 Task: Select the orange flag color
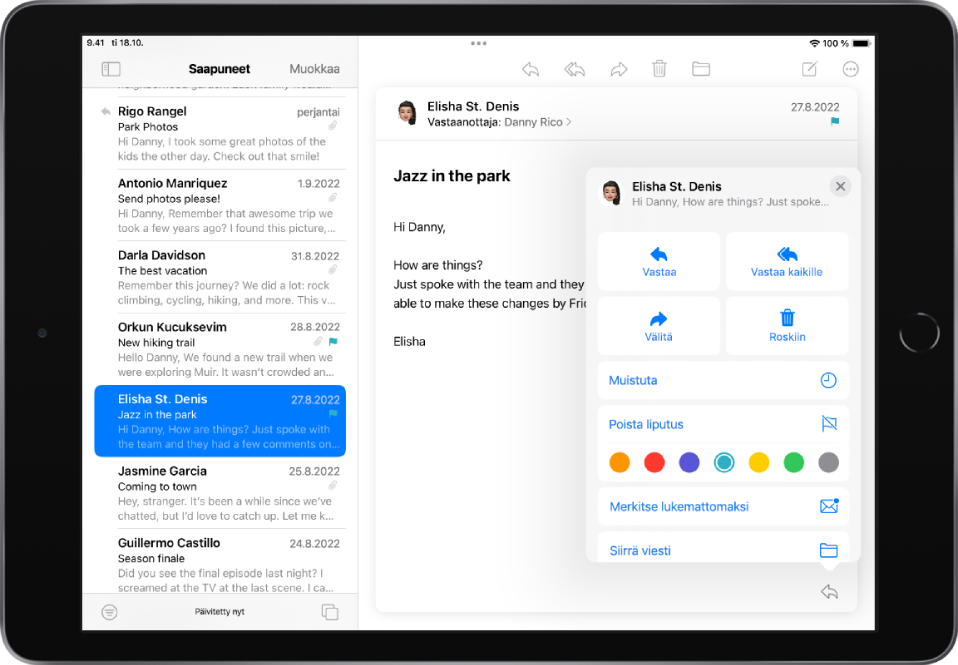pyautogui.click(x=620, y=462)
